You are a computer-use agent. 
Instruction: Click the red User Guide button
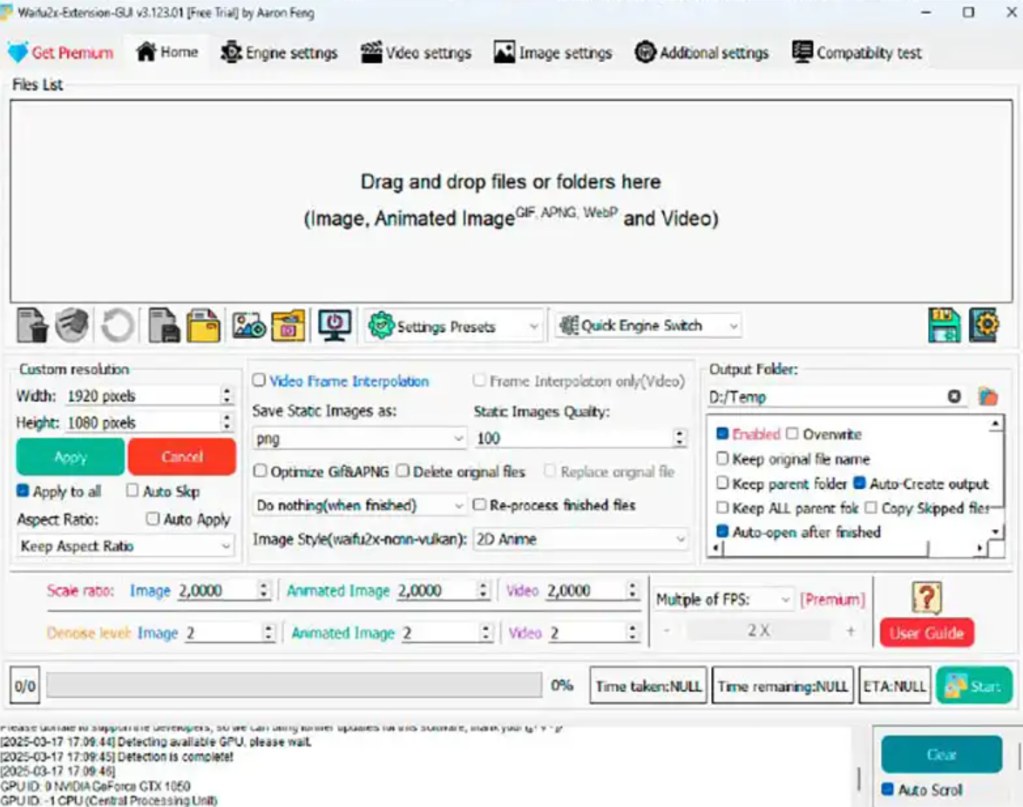926,633
